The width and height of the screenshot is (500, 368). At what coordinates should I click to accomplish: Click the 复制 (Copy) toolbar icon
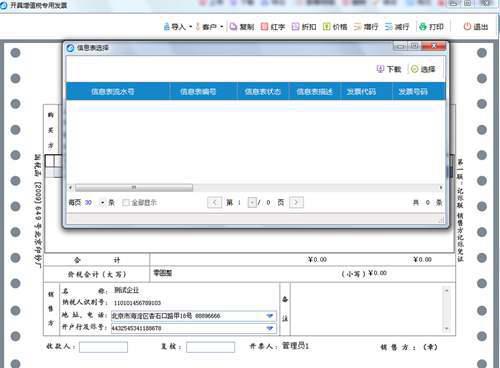[233, 26]
